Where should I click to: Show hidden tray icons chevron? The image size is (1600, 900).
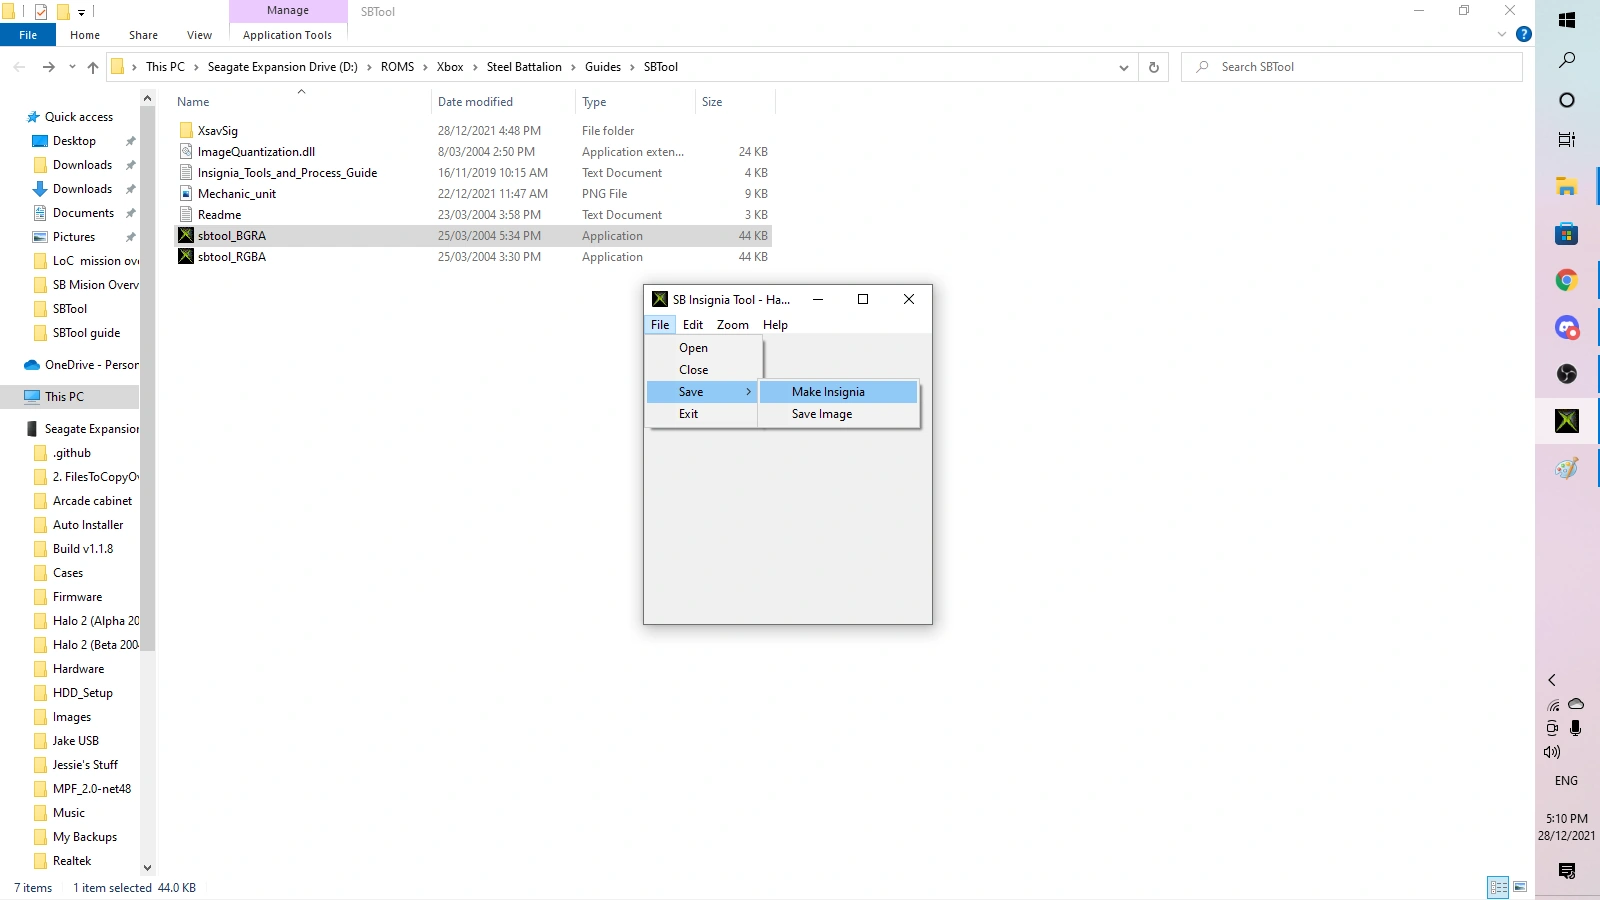pyautogui.click(x=1552, y=680)
